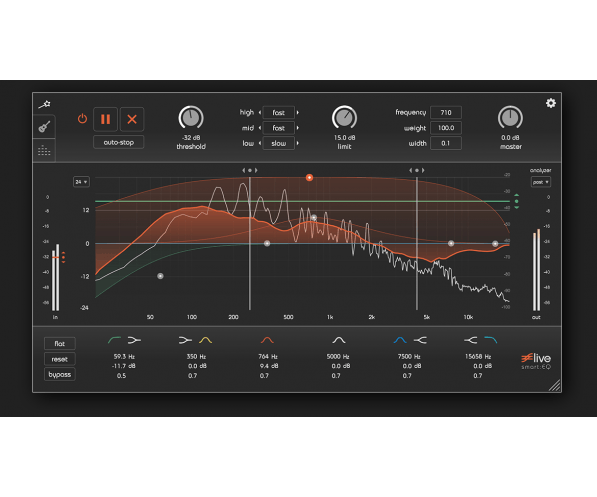Open the dotted grid panel icon
The width and height of the screenshot is (597, 497).
coord(44,150)
